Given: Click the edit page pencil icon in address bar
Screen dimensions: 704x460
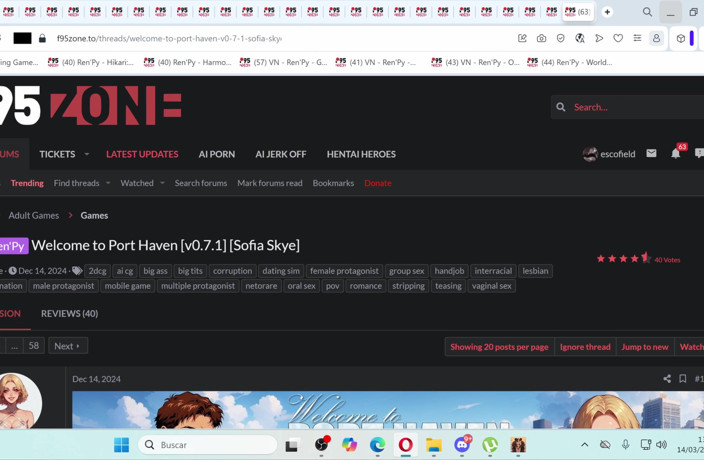Looking at the screenshot, I should pos(522,39).
